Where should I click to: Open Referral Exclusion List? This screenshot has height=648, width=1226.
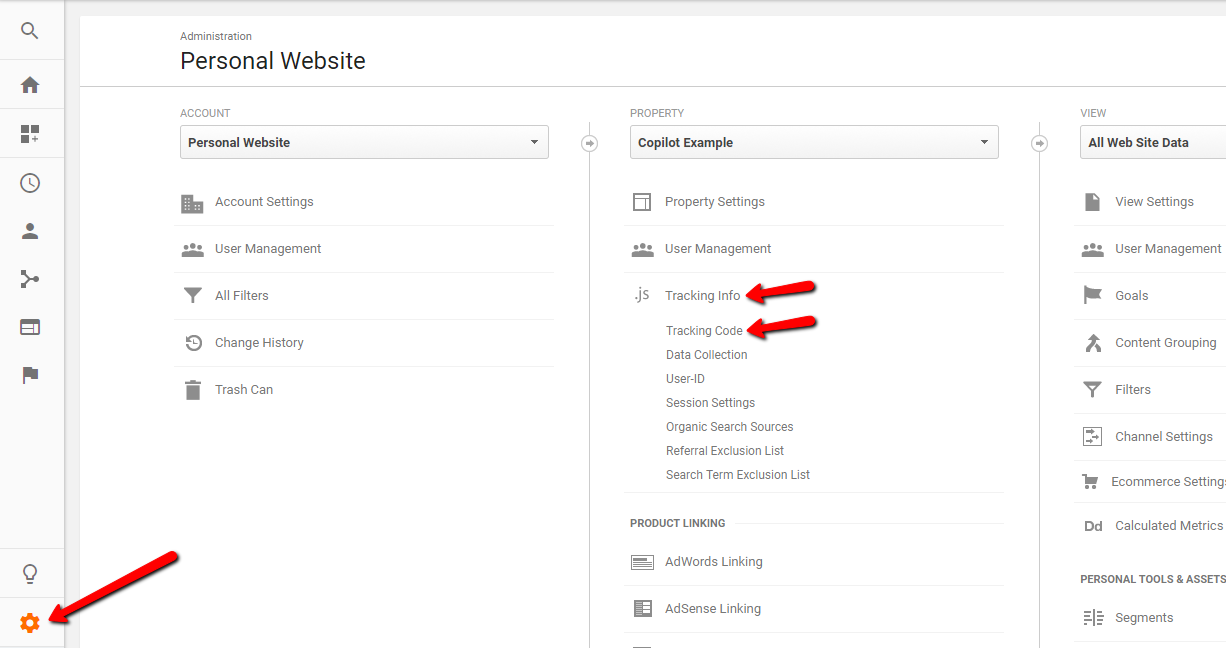point(725,451)
